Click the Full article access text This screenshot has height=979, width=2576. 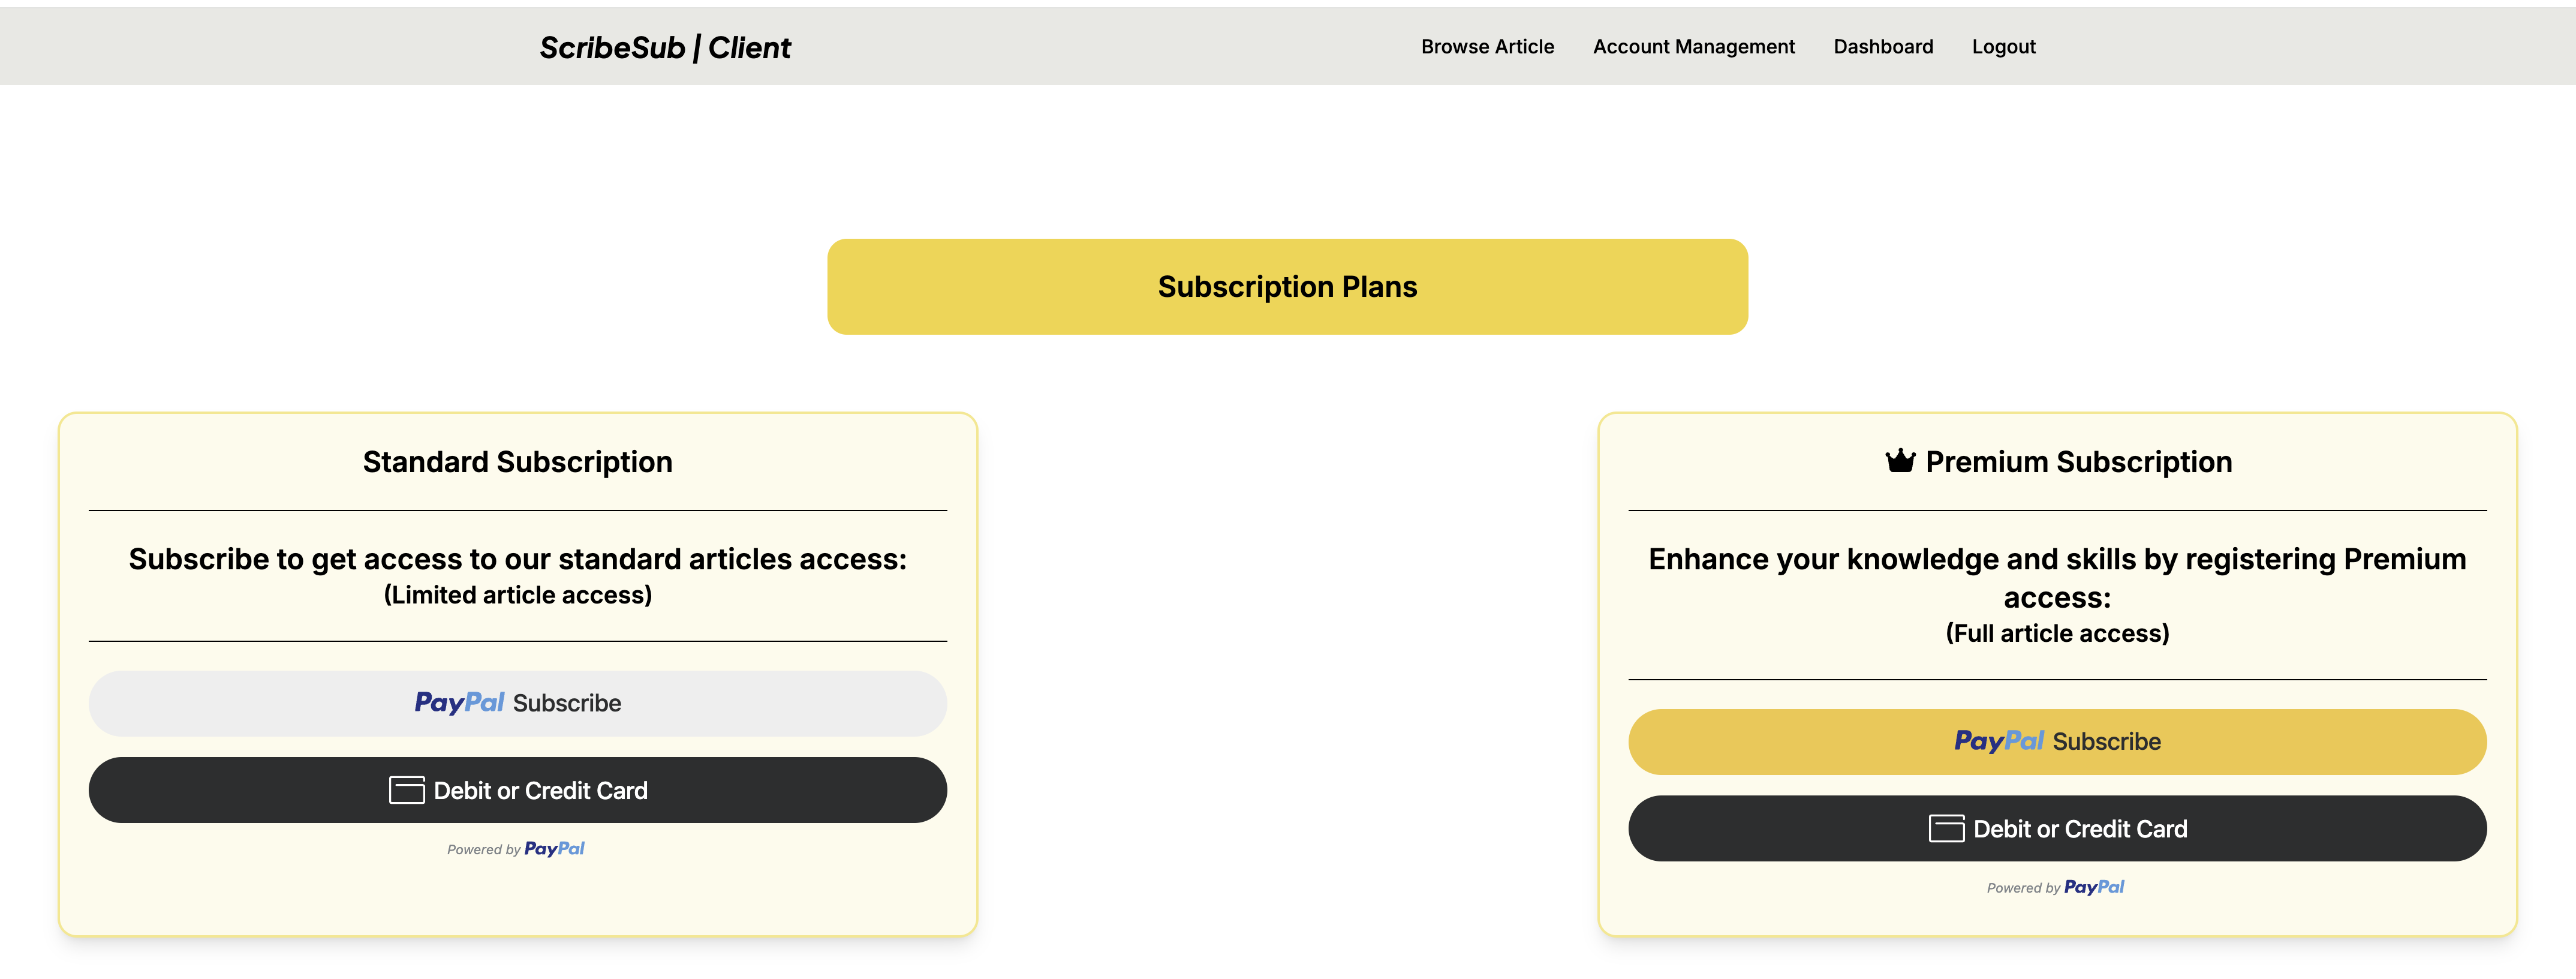coord(2057,633)
